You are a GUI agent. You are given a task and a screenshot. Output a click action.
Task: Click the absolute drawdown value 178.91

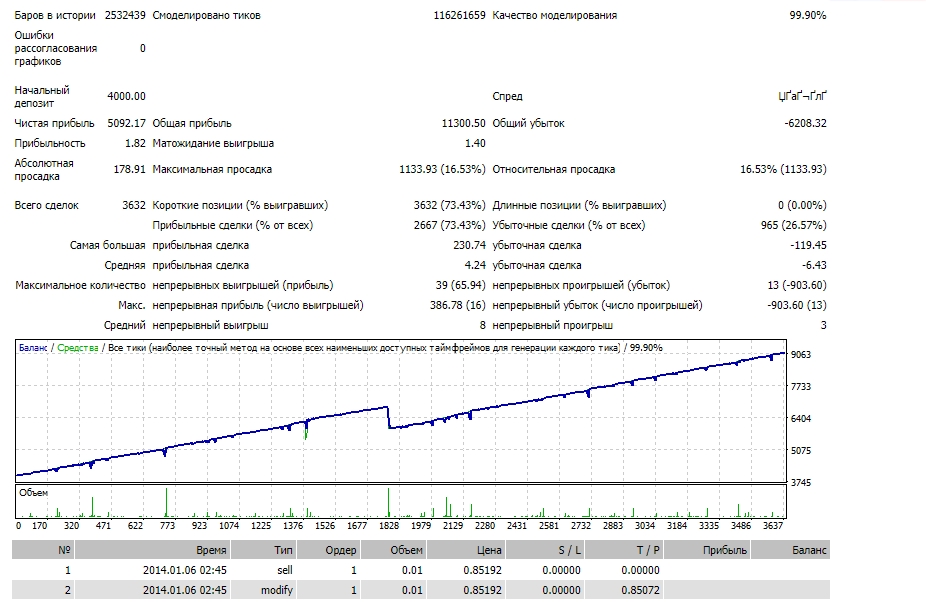[x=129, y=170]
